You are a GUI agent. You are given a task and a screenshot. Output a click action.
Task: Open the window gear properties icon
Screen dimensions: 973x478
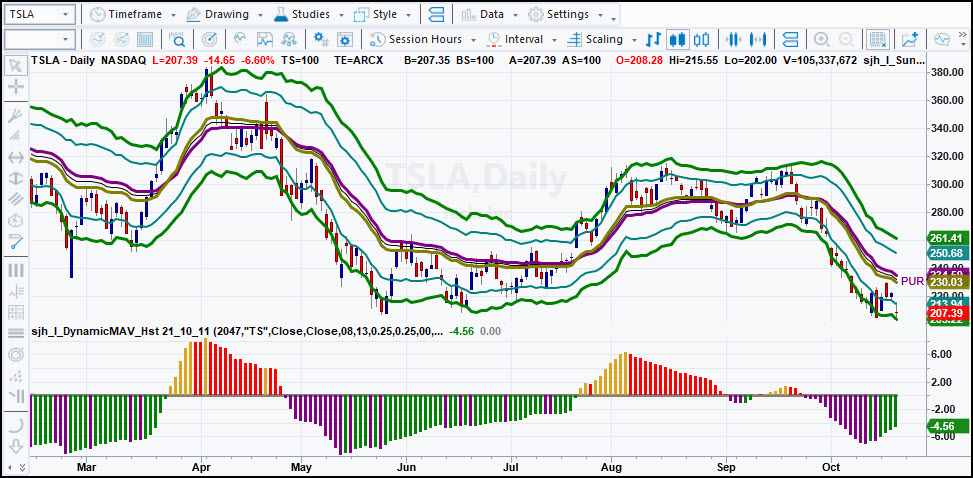(x=344, y=39)
